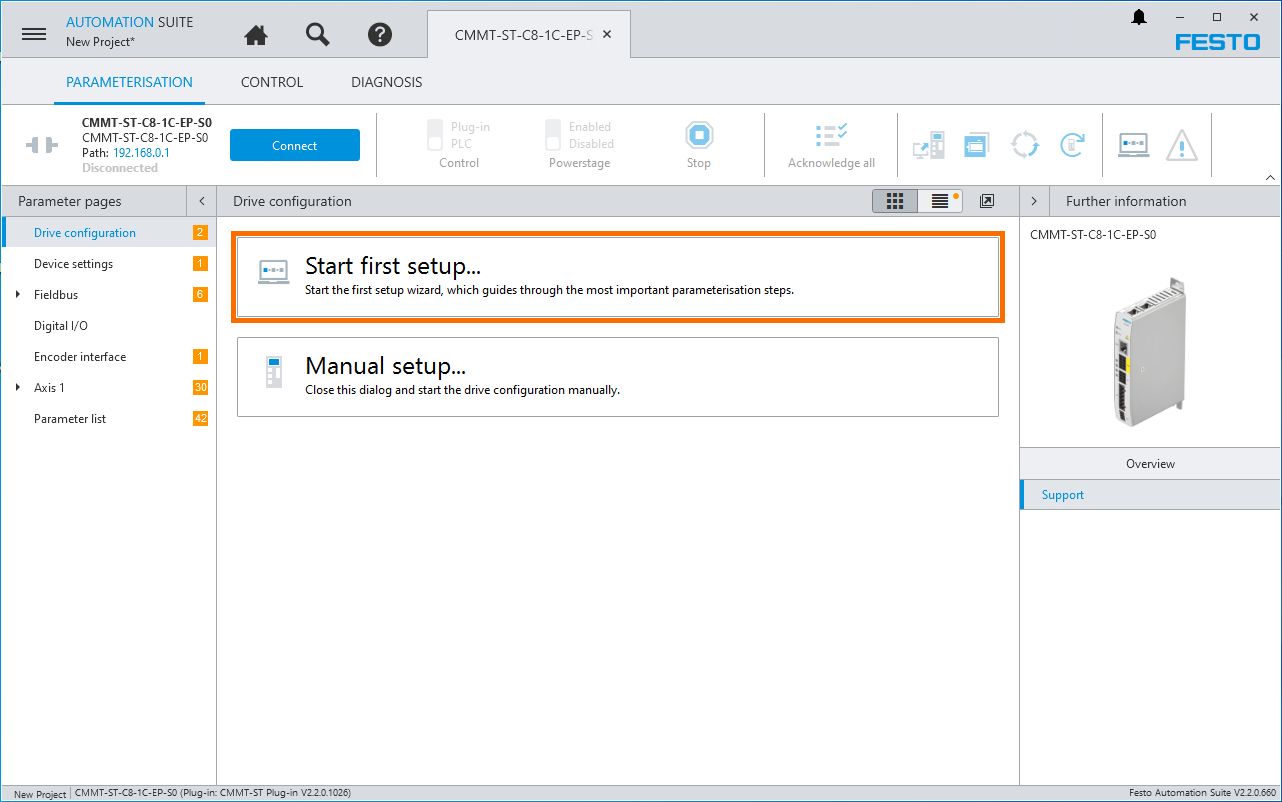This screenshot has width=1282, height=802.
Task: Open the search magnifier icon
Action: point(318,34)
